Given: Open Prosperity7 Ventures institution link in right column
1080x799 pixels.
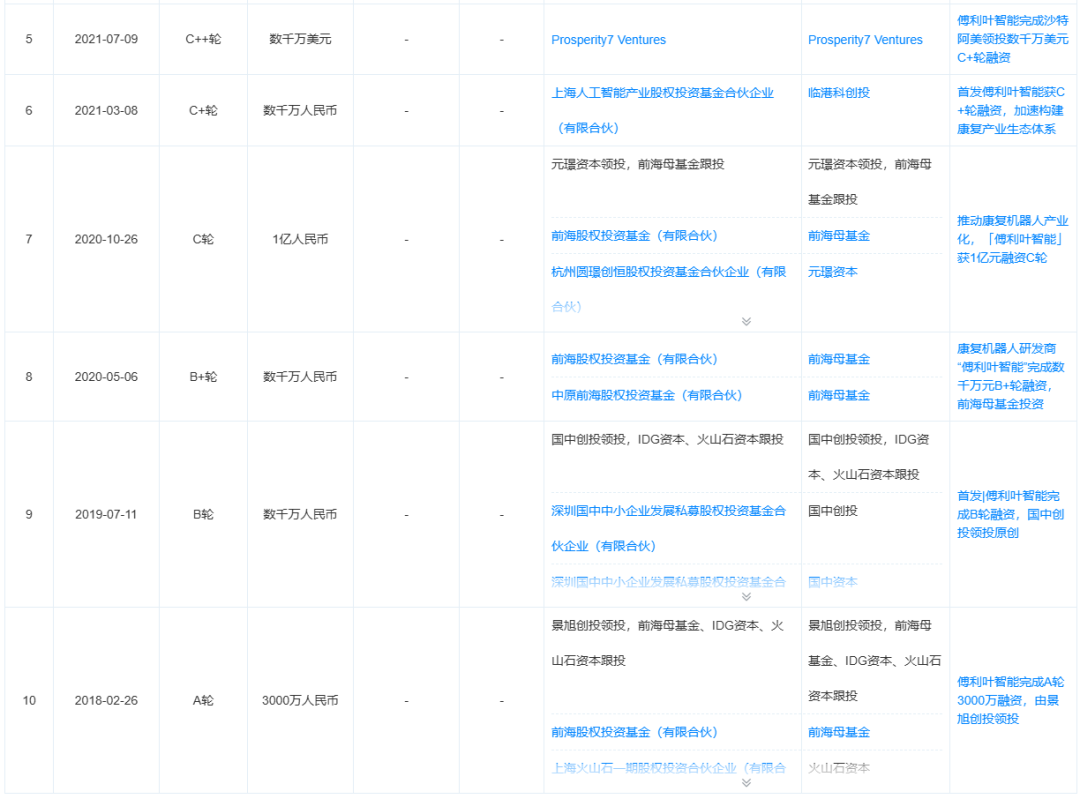Looking at the screenshot, I should pos(865,40).
